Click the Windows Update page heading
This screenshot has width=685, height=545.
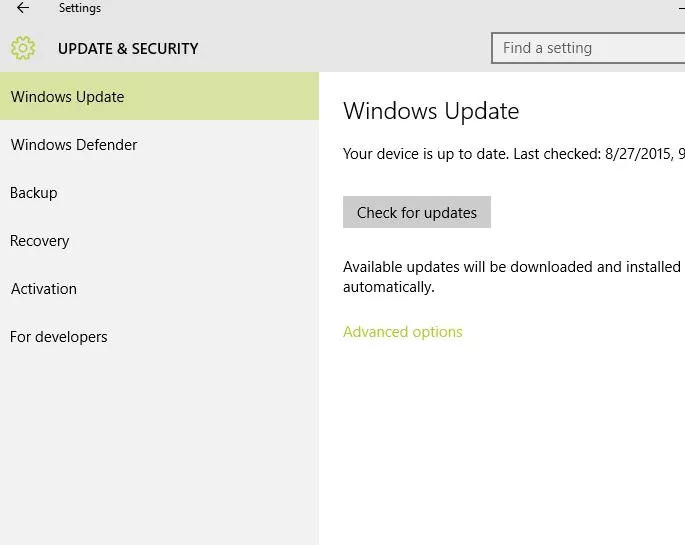pyautogui.click(x=431, y=111)
